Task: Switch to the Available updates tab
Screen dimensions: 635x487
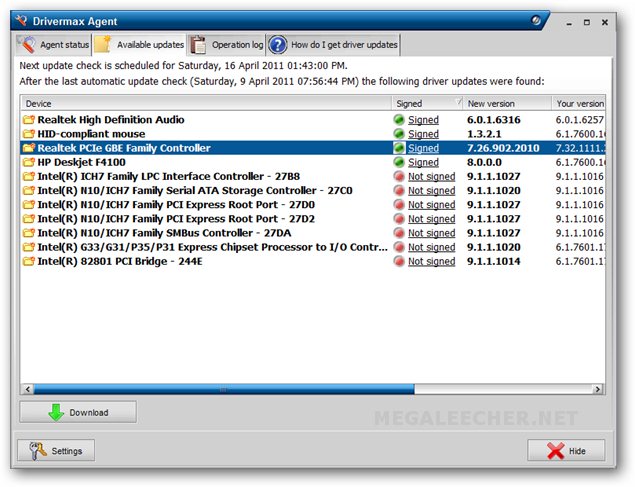Action: tap(140, 45)
